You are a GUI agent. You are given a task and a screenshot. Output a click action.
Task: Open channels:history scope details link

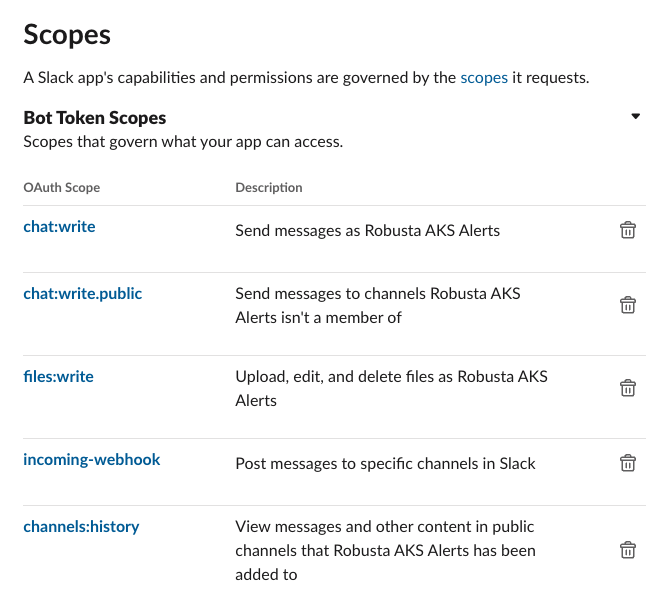(81, 526)
